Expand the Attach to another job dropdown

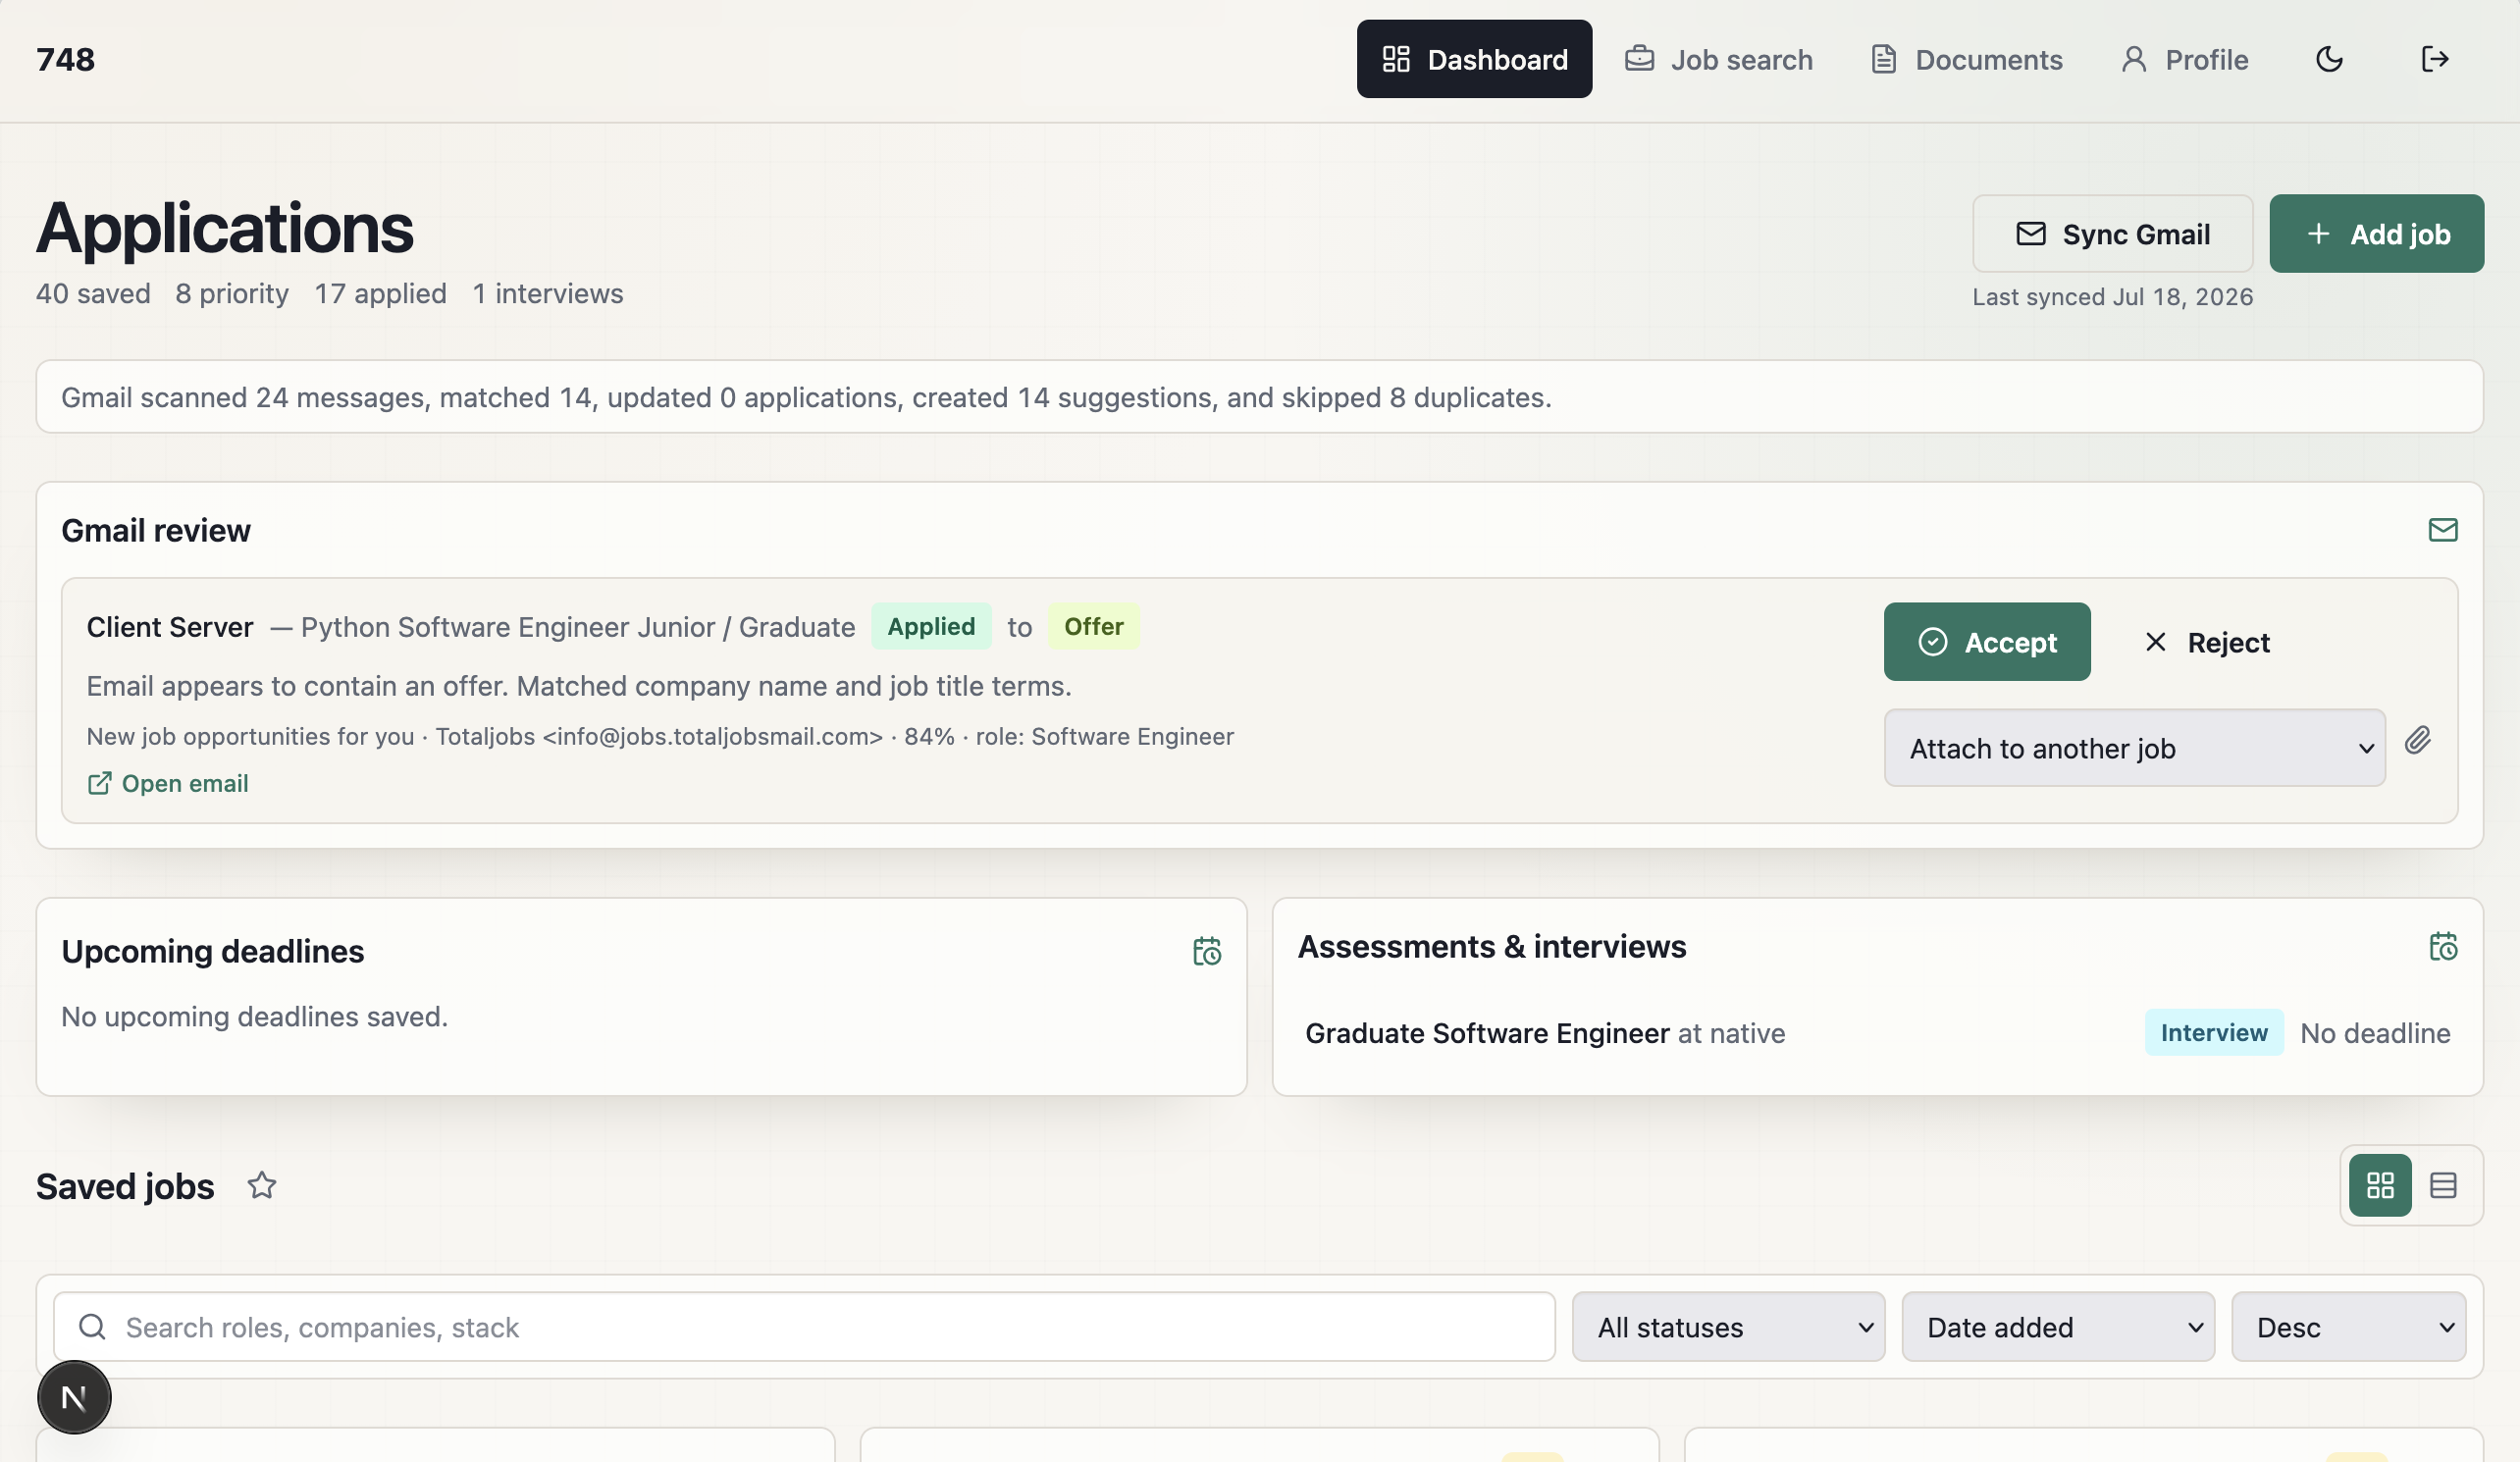(x=2134, y=748)
